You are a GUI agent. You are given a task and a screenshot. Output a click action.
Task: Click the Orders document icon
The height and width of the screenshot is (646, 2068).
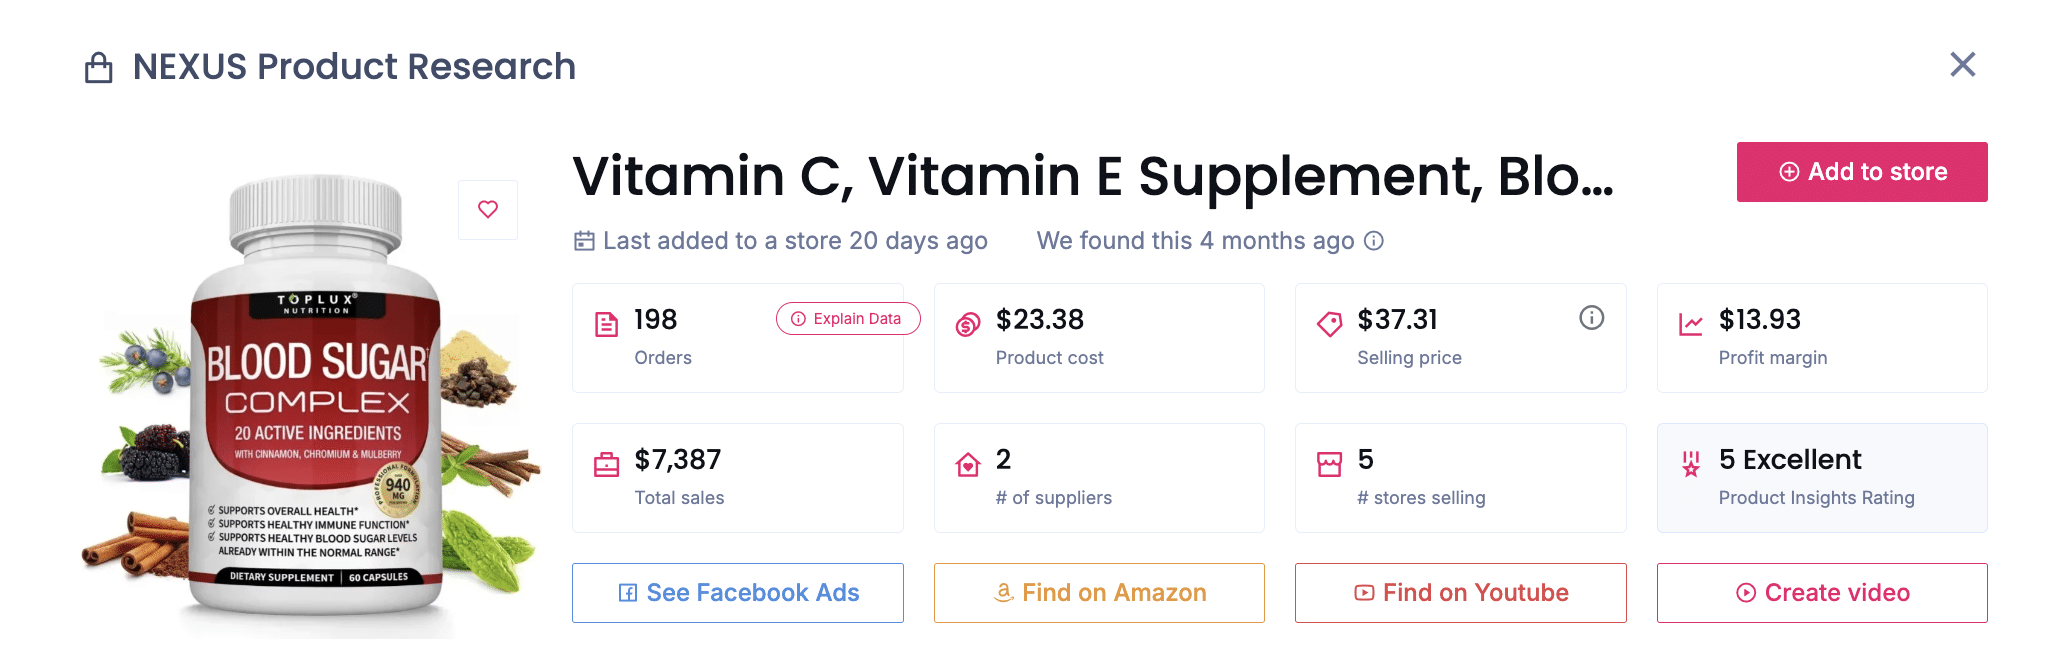point(605,324)
